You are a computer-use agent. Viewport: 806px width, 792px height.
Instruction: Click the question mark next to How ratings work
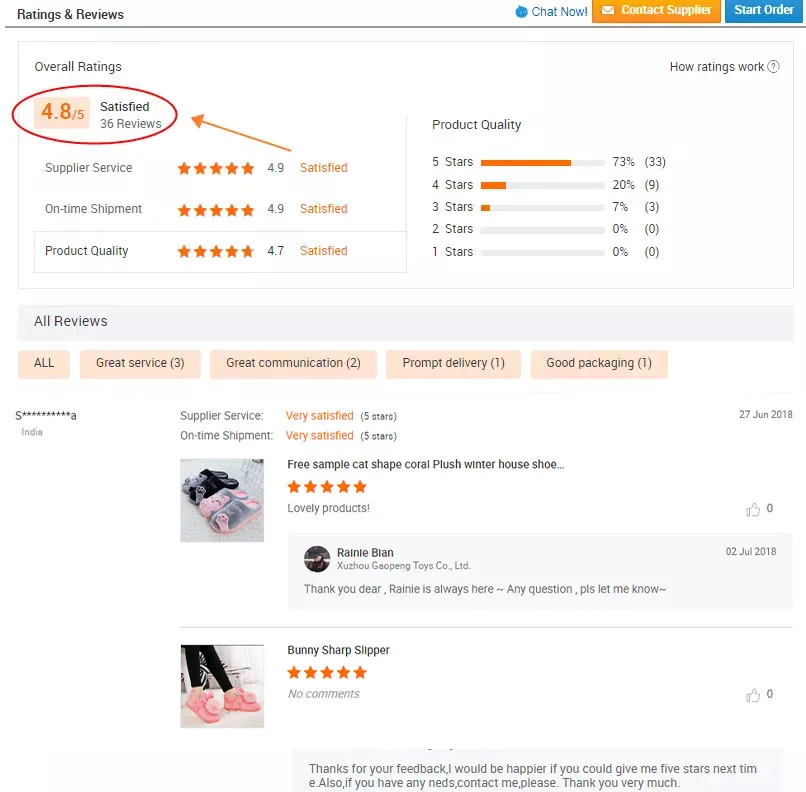pyautogui.click(x=773, y=67)
